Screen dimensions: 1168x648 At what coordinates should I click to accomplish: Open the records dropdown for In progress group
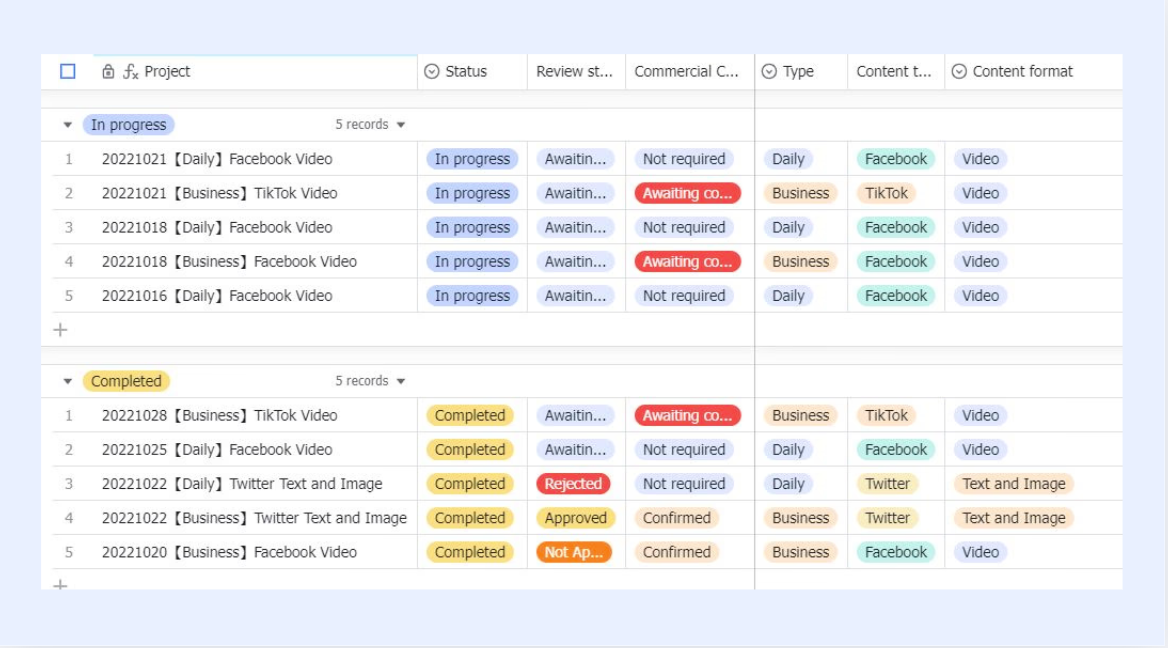tap(401, 125)
